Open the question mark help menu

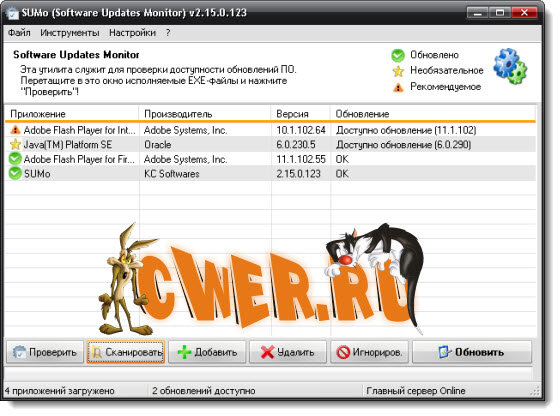pos(168,33)
